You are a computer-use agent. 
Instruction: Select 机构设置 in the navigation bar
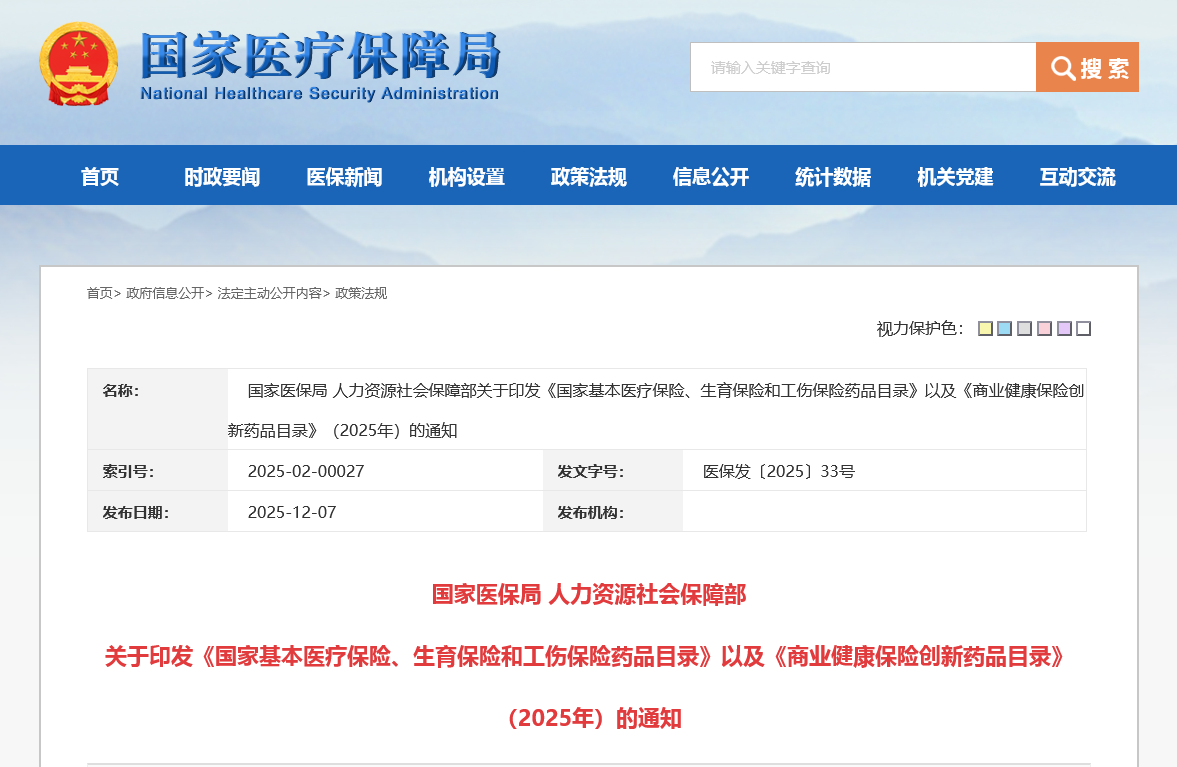(x=466, y=177)
